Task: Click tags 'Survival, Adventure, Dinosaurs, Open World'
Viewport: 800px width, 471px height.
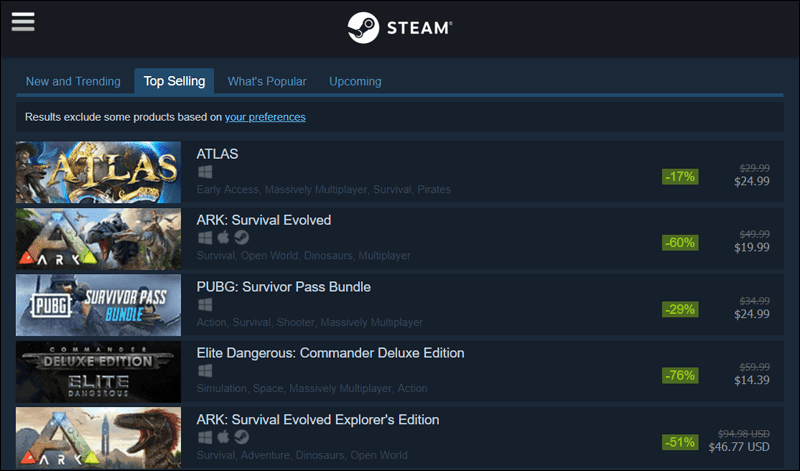Action: coord(302,455)
